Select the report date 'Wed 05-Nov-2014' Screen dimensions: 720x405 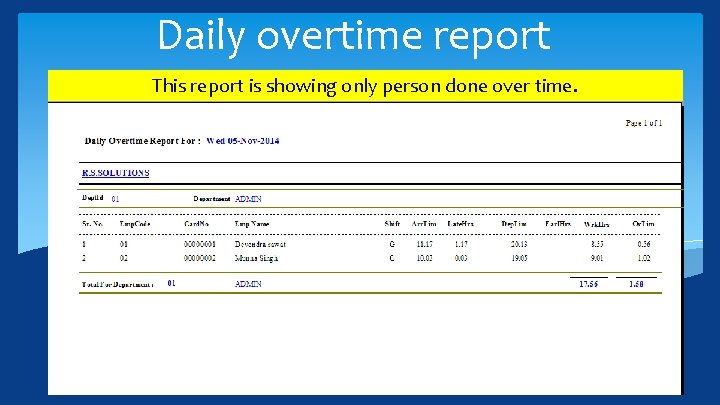click(x=243, y=141)
